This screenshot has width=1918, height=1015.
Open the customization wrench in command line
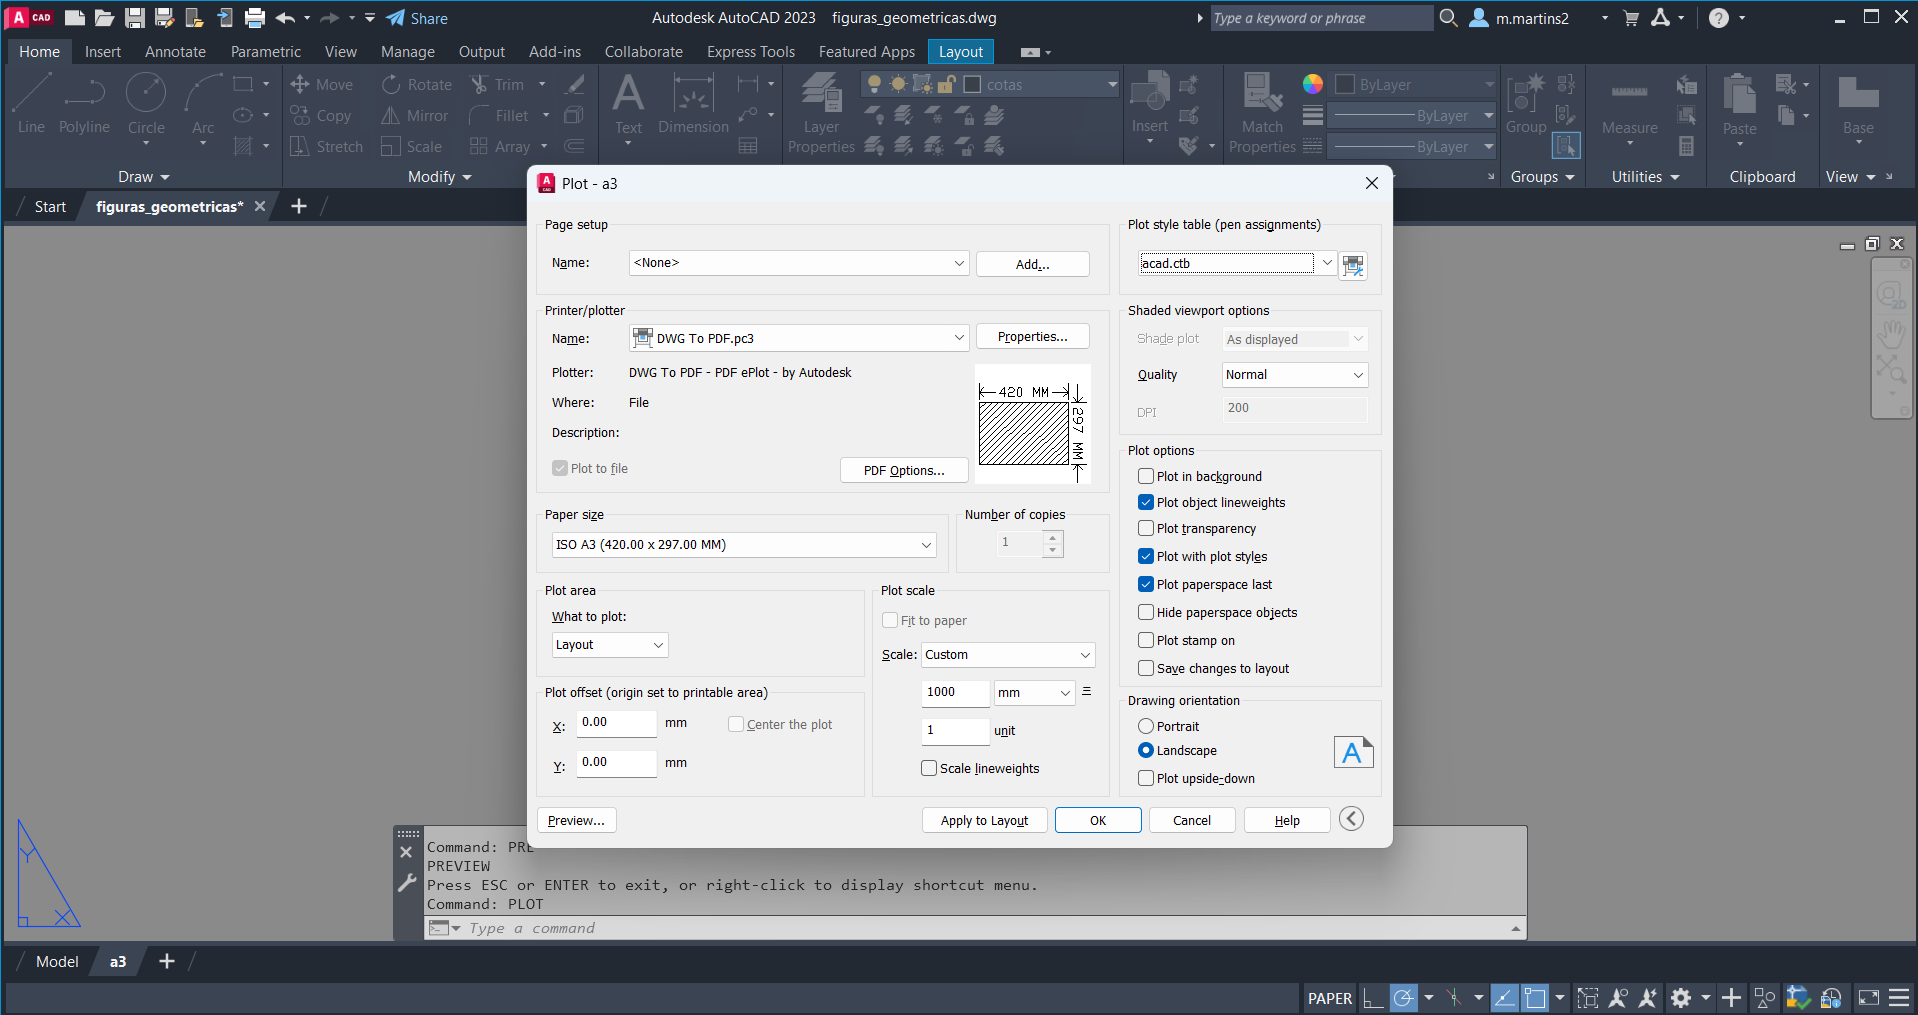click(x=406, y=883)
